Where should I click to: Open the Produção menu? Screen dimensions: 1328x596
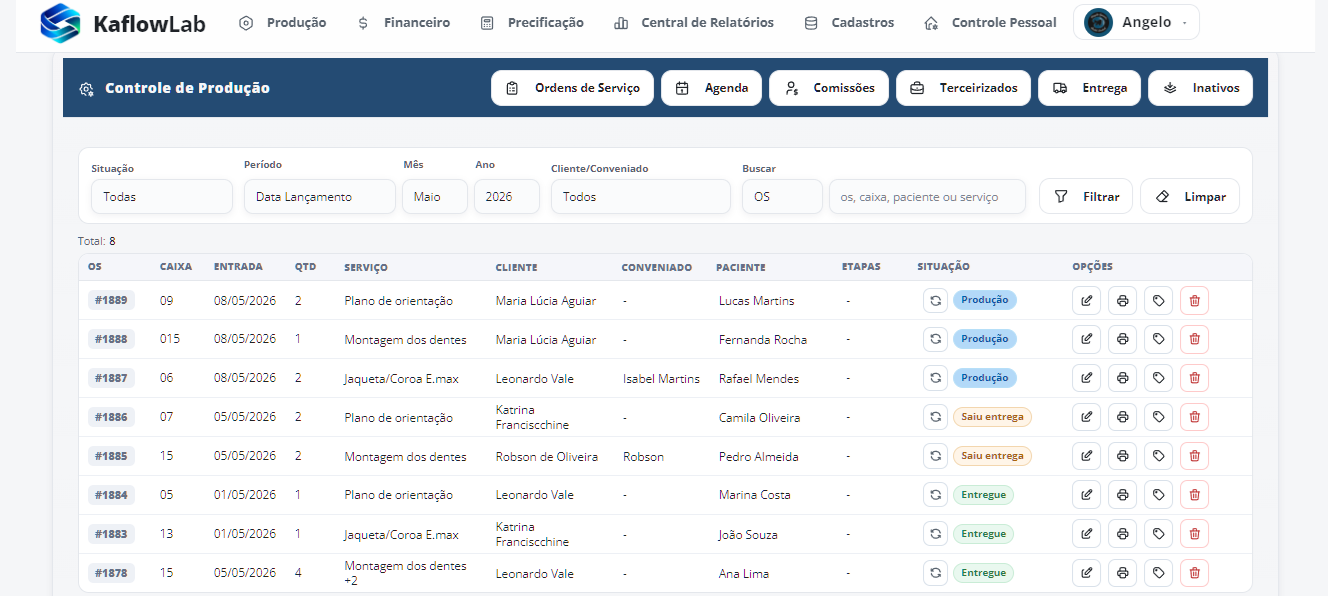283,22
